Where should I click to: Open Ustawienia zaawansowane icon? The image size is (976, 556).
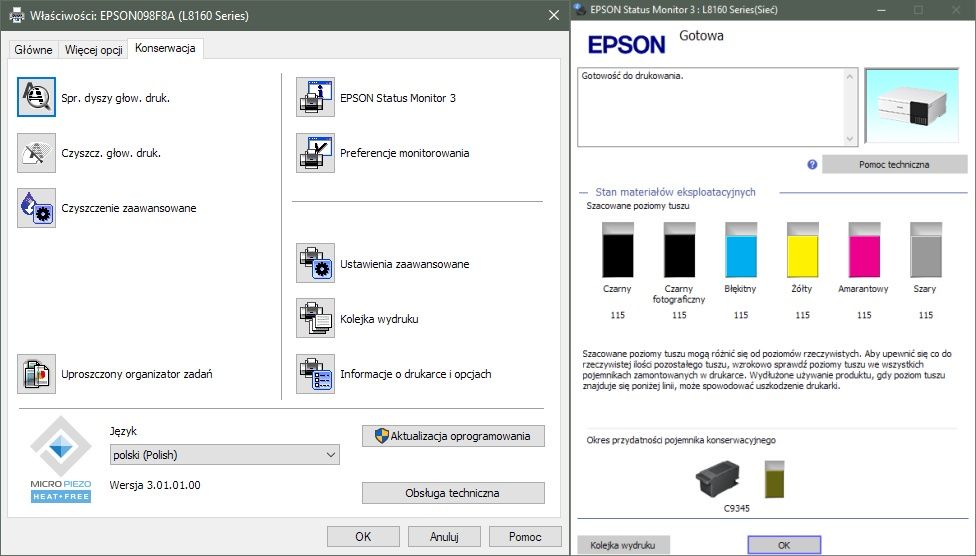tap(315, 263)
